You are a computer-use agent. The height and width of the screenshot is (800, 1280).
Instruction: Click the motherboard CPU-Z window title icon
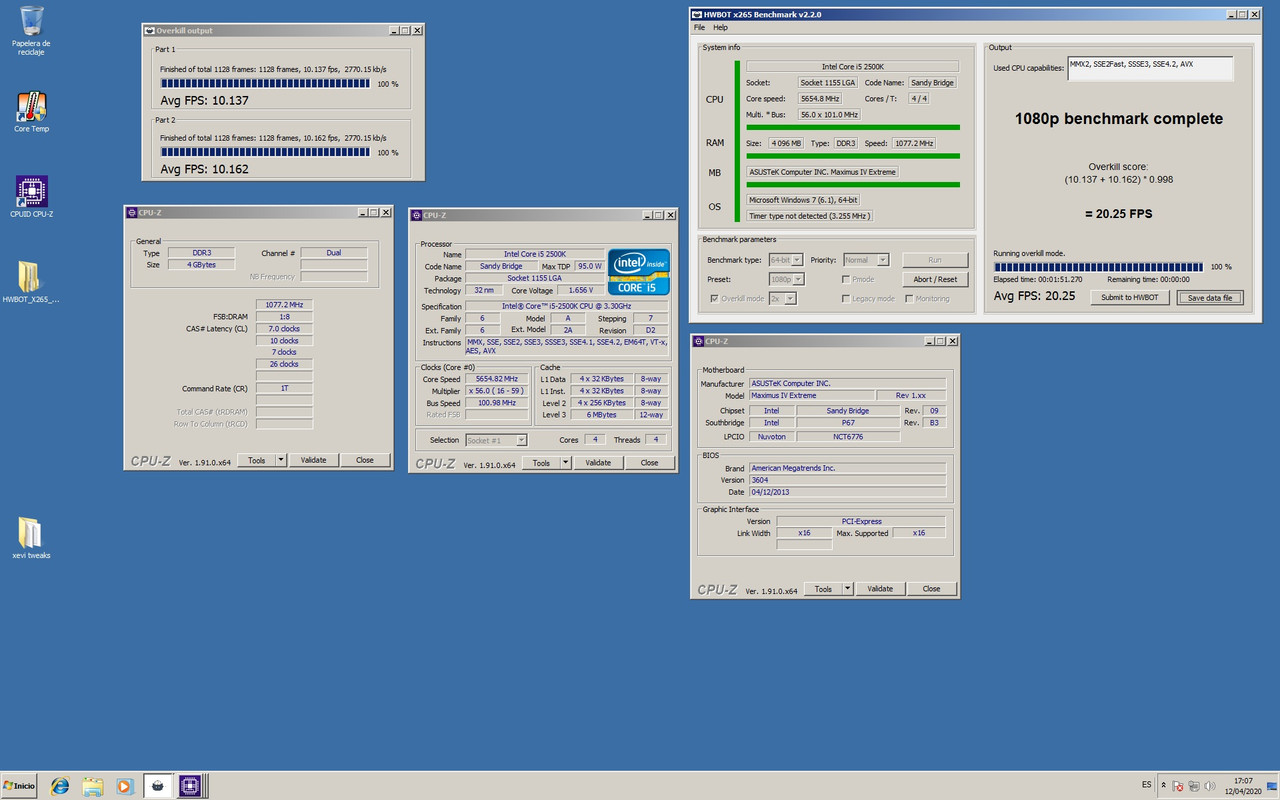click(698, 341)
